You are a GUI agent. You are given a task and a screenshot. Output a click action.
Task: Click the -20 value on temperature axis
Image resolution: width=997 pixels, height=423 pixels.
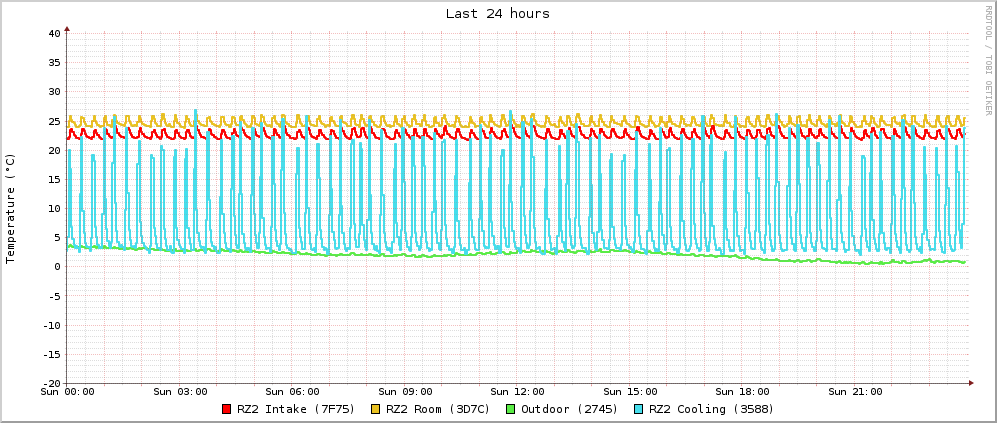52,383
